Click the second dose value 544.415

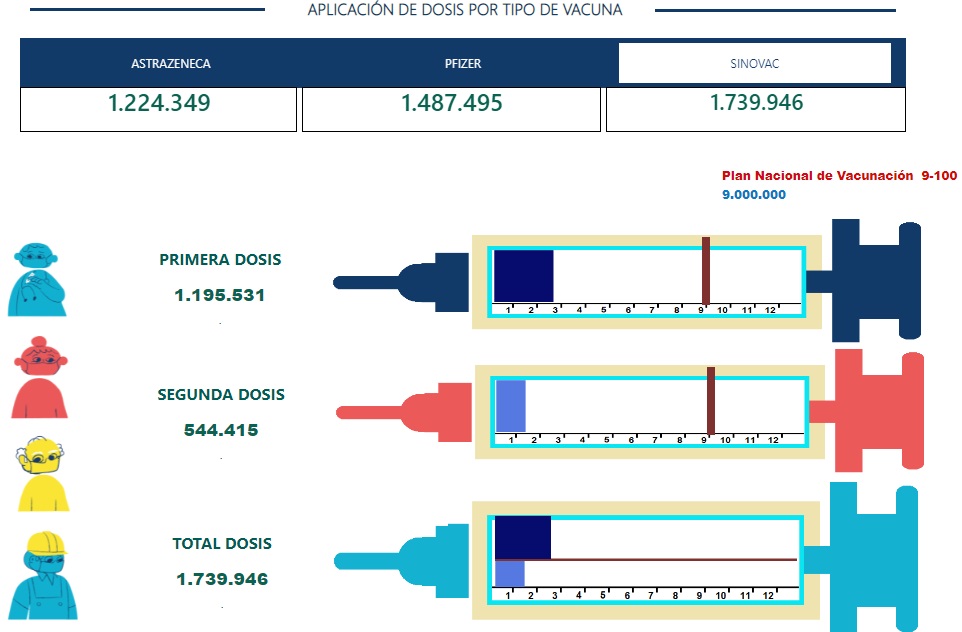pyautogui.click(x=221, y=430)
